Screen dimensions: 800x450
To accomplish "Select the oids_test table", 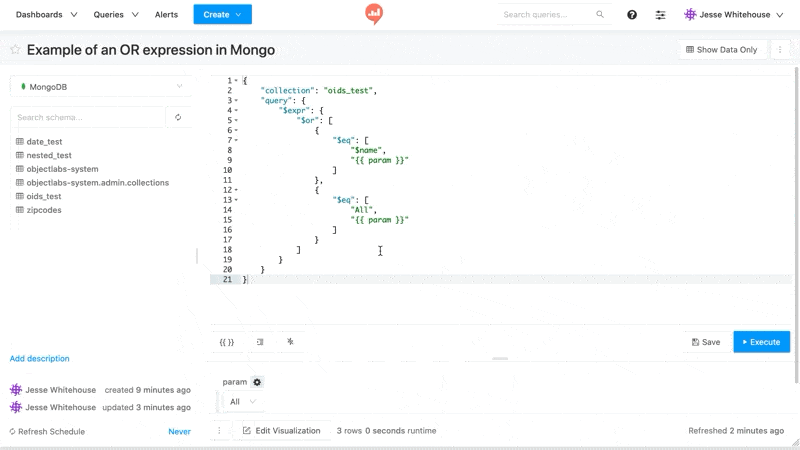I will click(44, 196).
